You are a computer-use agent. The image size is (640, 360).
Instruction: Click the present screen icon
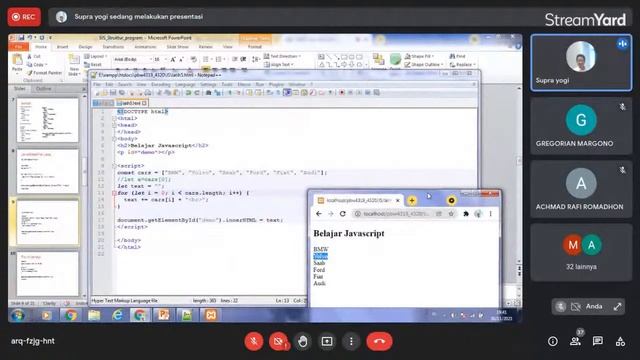click(x=327, y=341)
